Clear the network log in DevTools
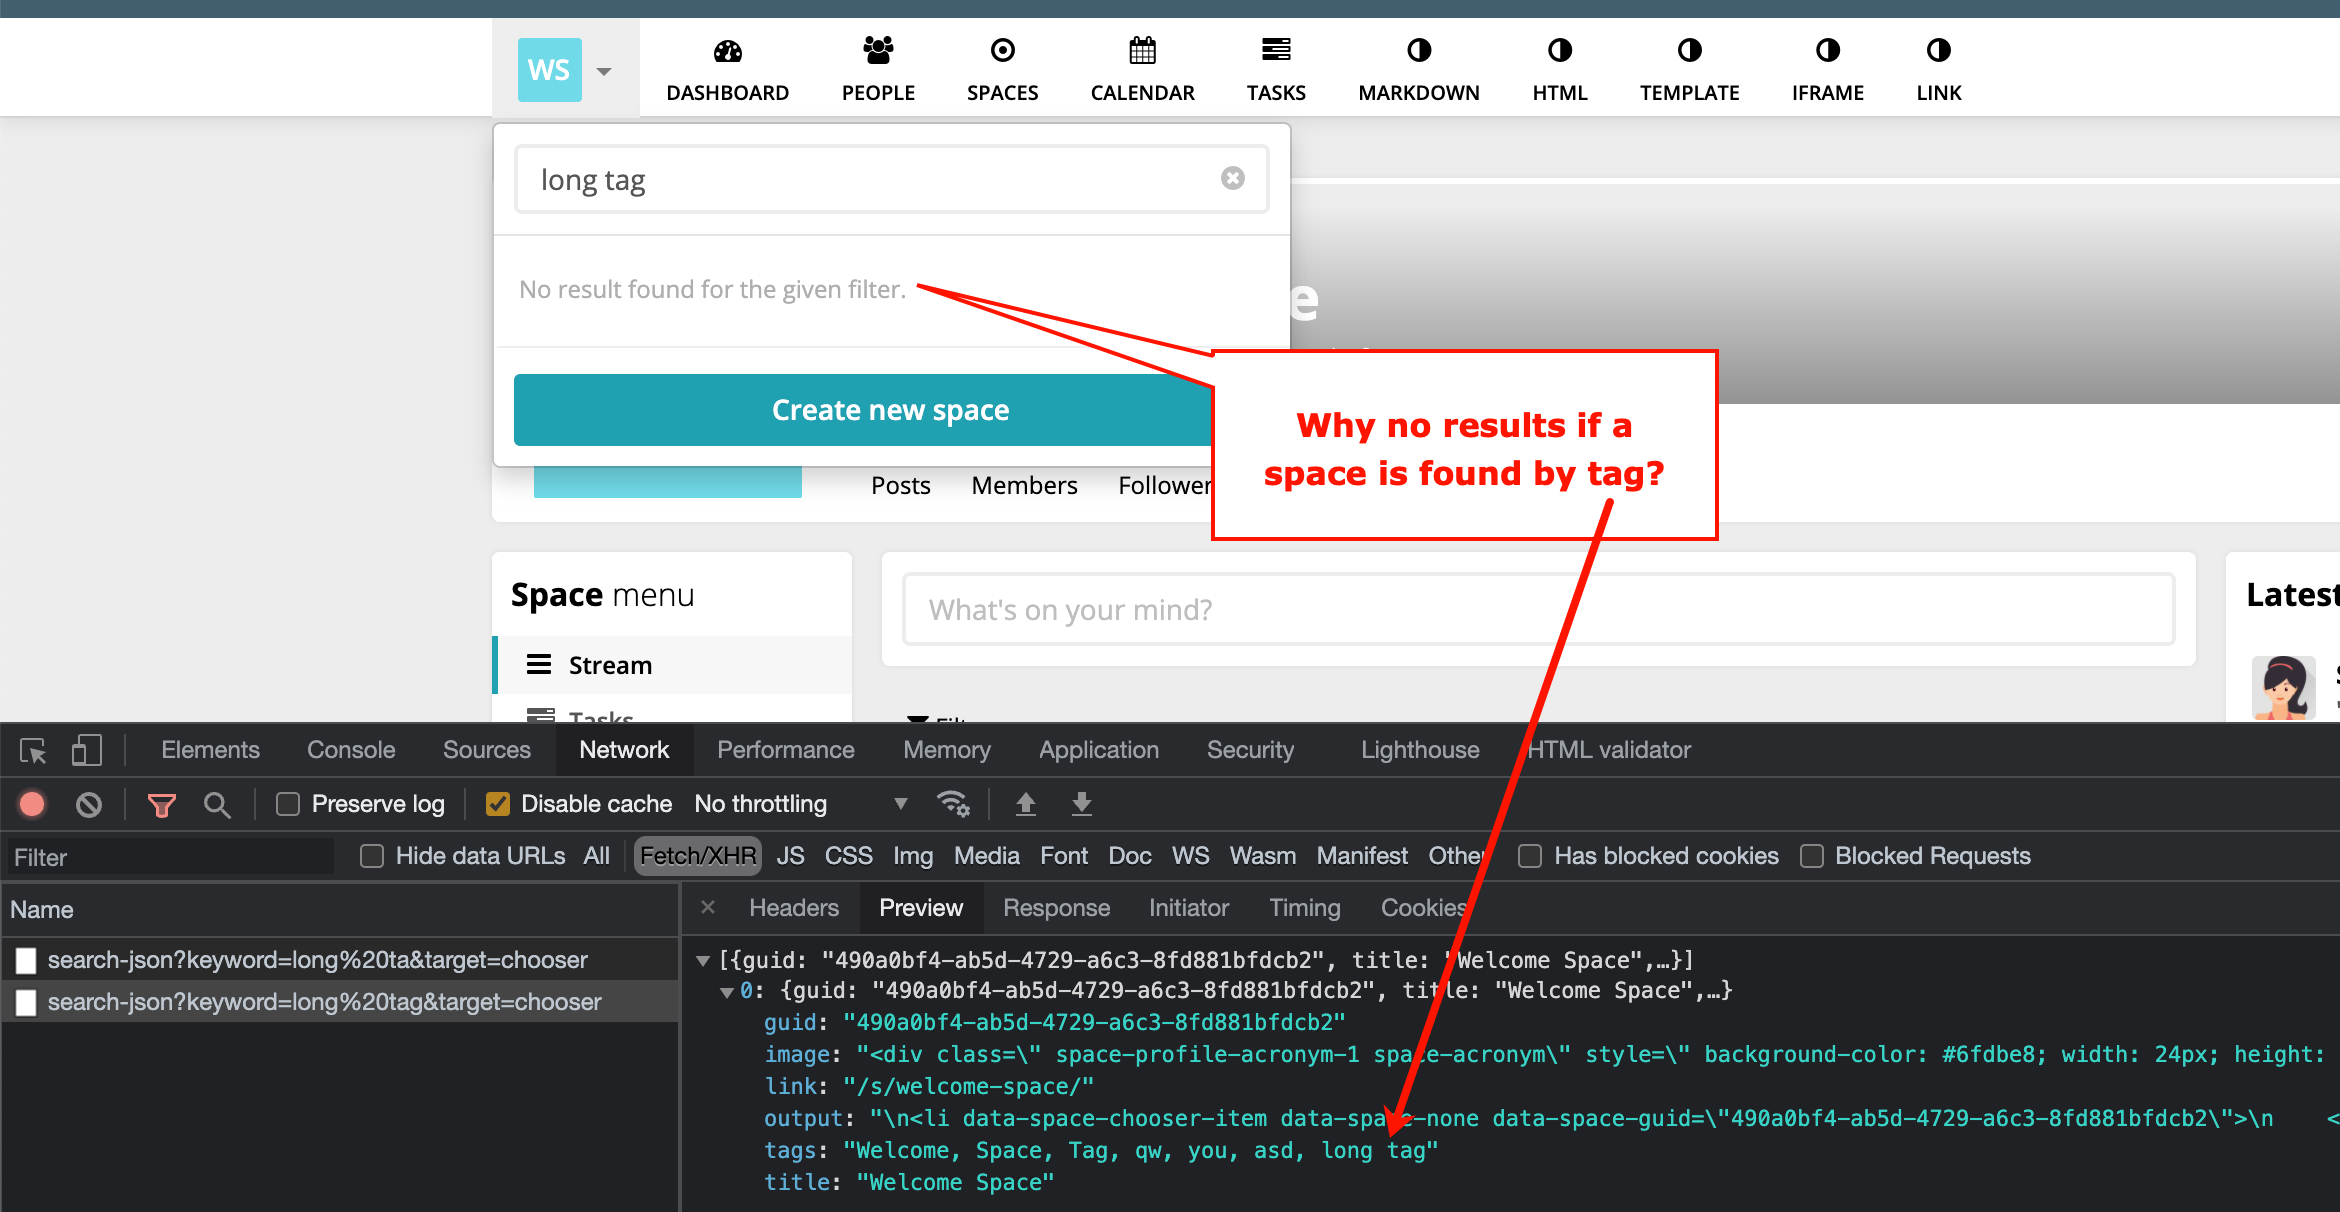Screen dimensions: 2340x1212 point(89,804)
